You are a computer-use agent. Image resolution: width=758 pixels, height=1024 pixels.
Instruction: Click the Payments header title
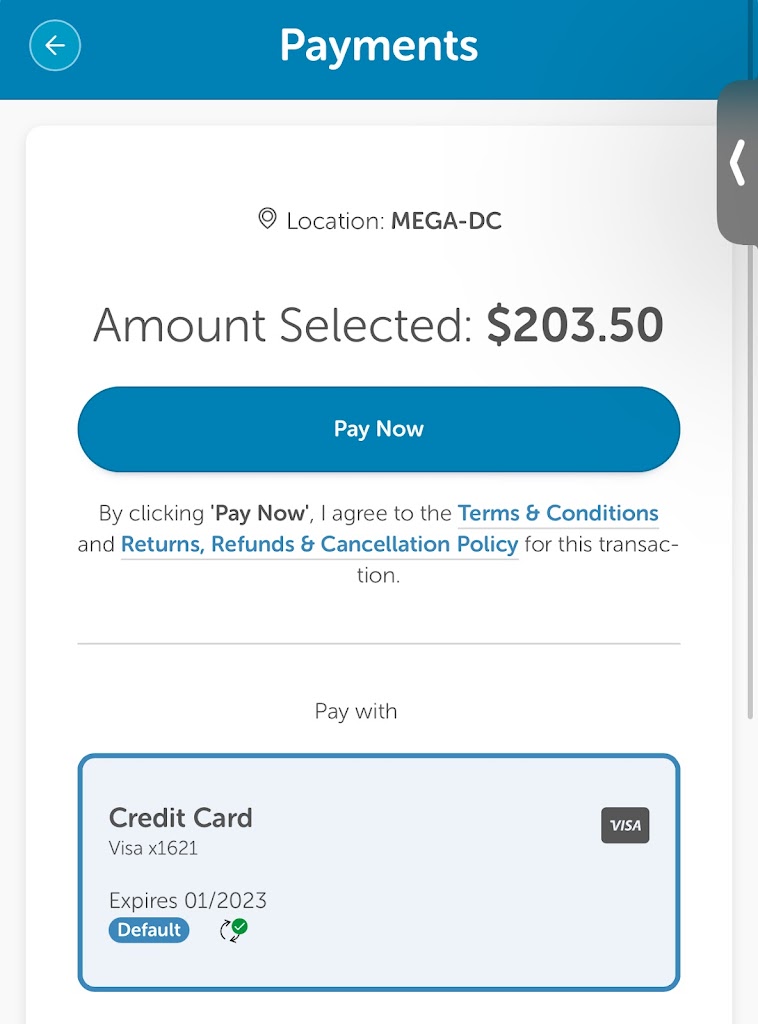pos(378,46)
